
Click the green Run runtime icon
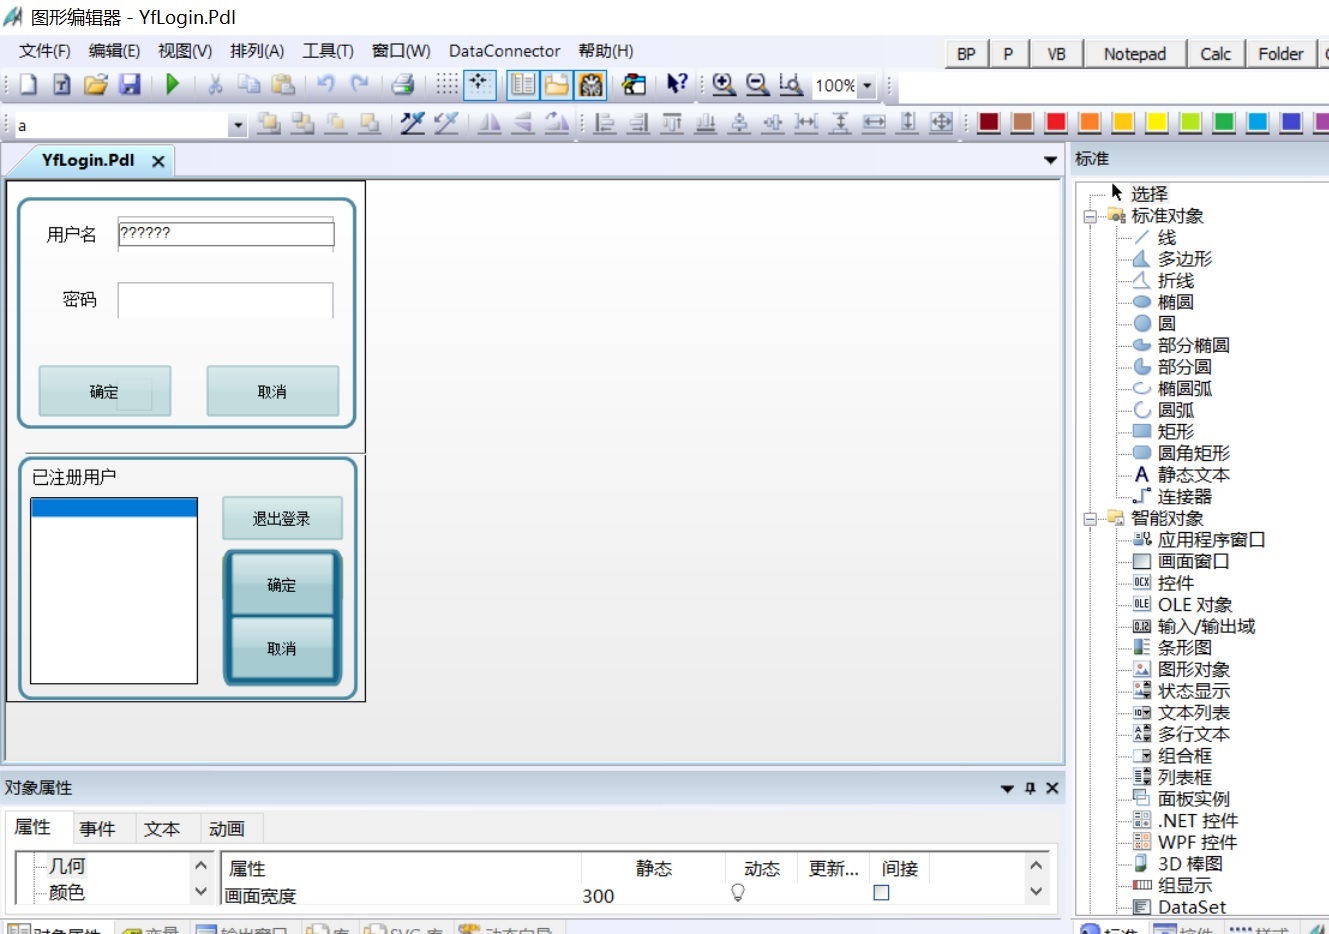tap(172, 85)
